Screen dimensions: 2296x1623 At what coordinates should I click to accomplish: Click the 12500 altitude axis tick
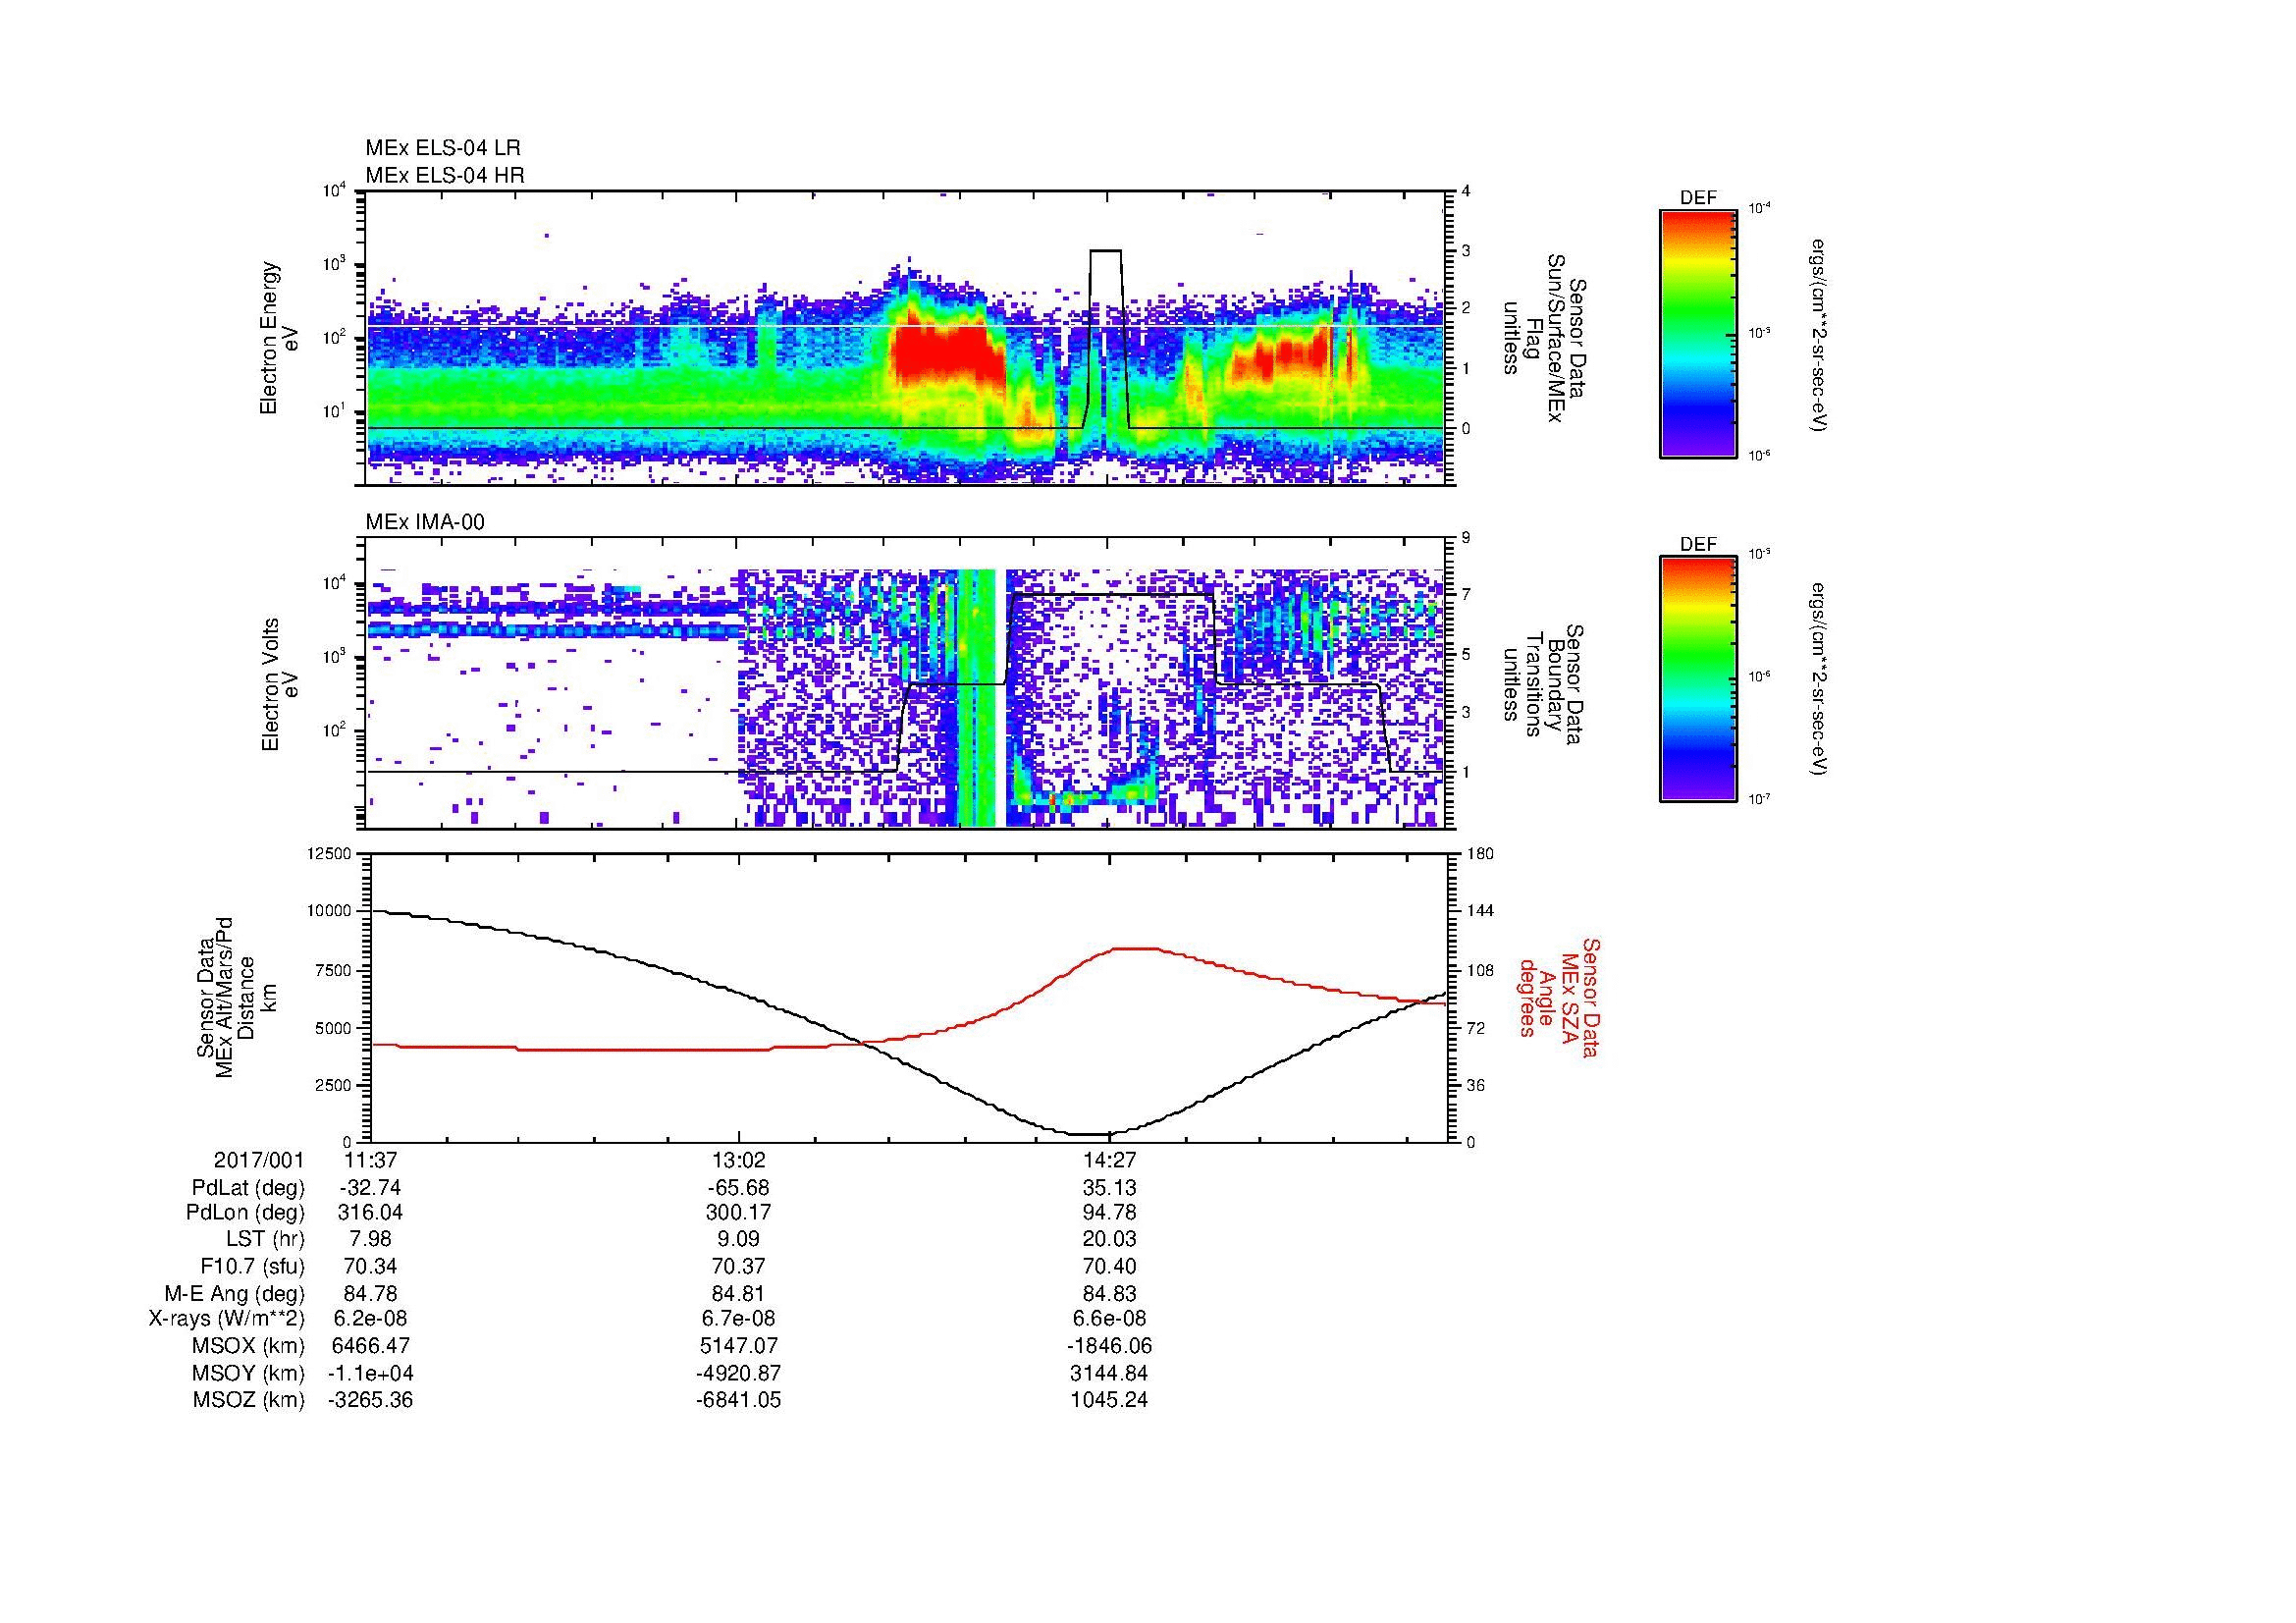(x=331, y=854)
